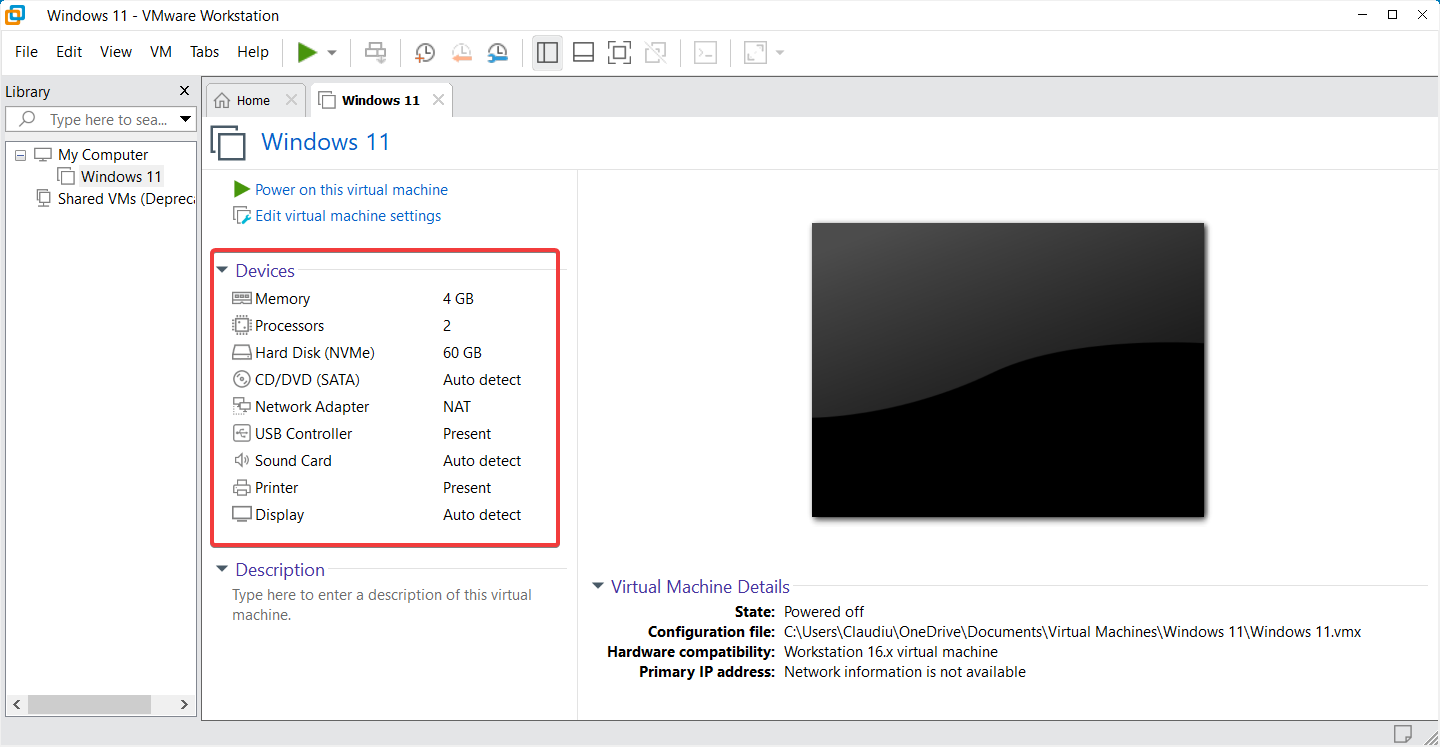Click Send Ctrl+Alt+Del toolbar icon
The width and height of the screenshot is (1440, 747).
(x=376, y=52)
